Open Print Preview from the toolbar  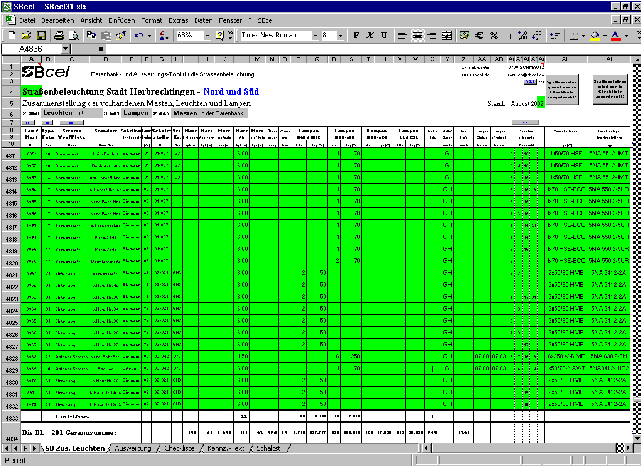pyautogui.click(x=74, y=36)
